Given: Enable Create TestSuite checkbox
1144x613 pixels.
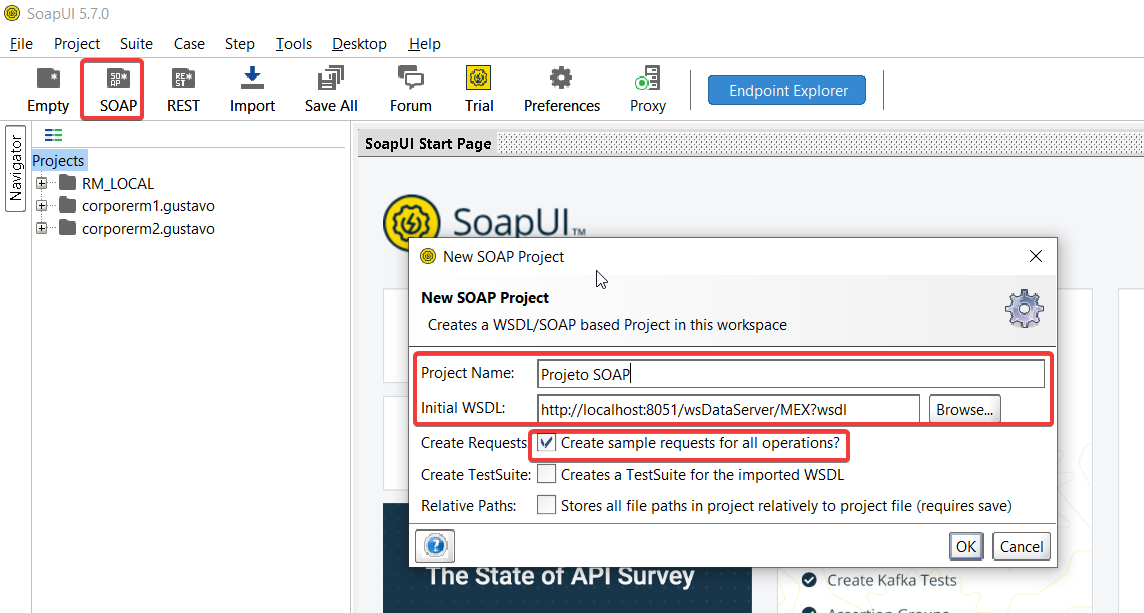Looking at the screenshot, I should pos(546,474).
